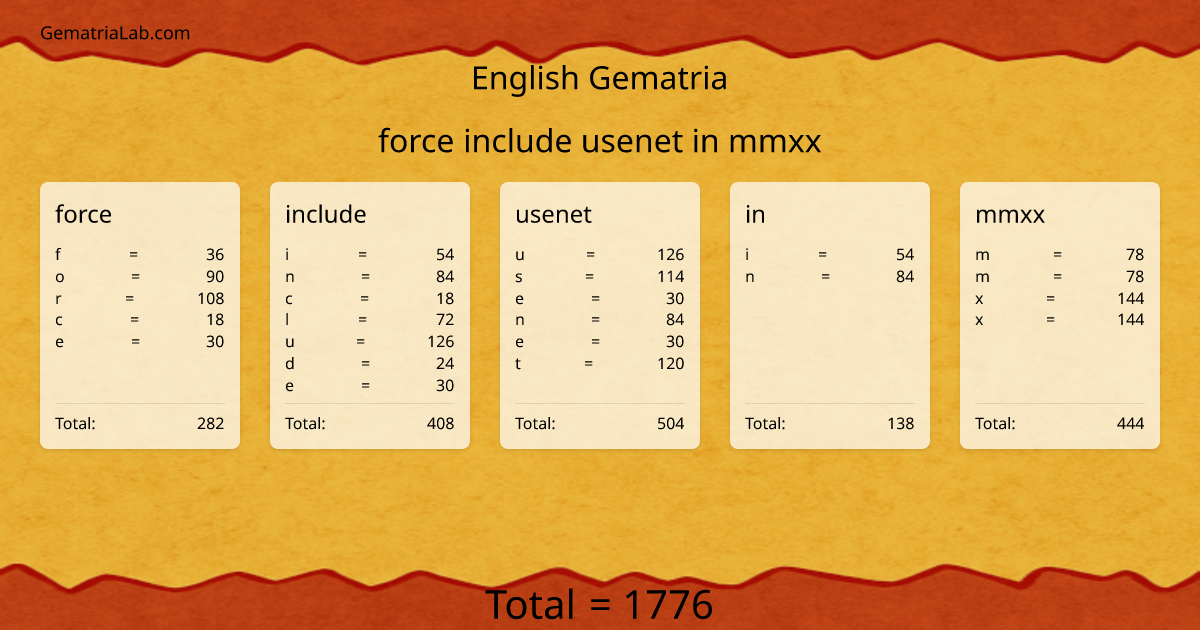Select usenet card total 504
The height and width of the screenshot is (630, 1200).
click(671, 423)
